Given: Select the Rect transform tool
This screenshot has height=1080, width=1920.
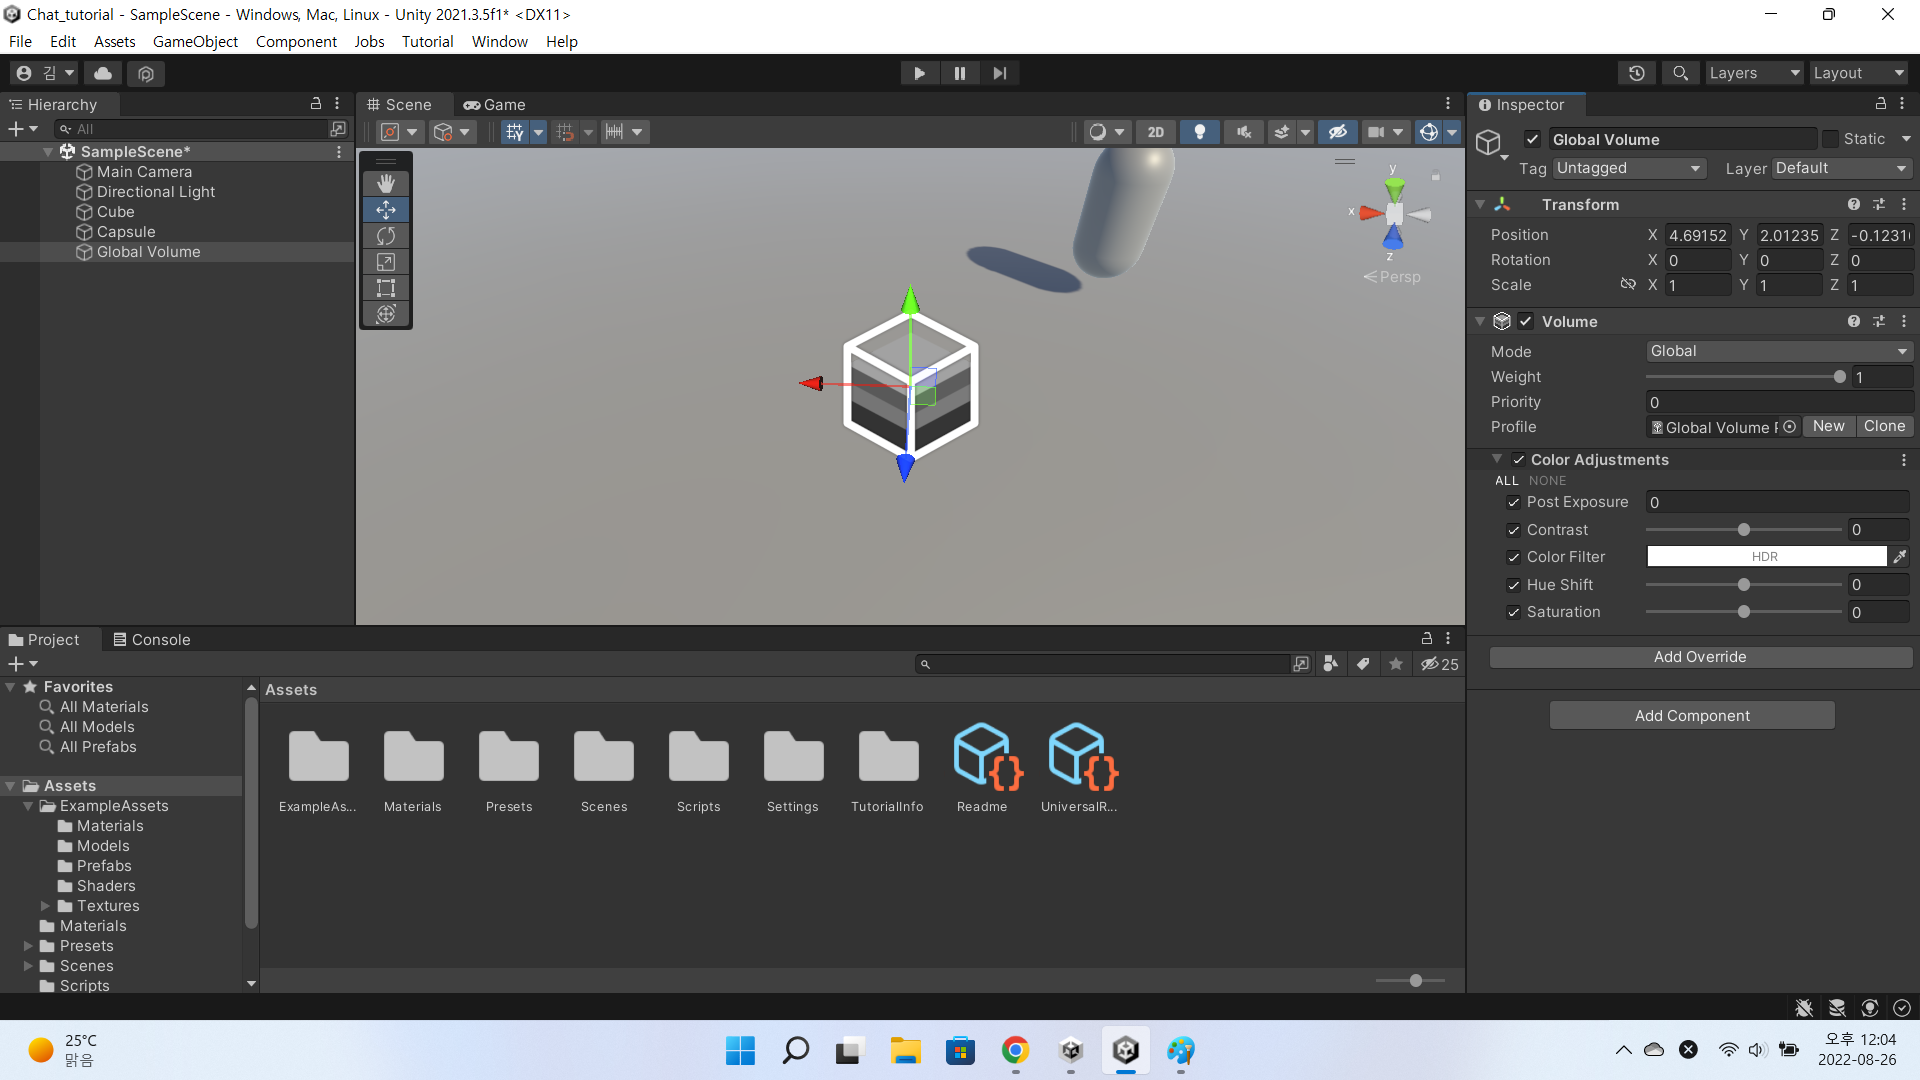Looking at the screenshot, I should (386, 288).
